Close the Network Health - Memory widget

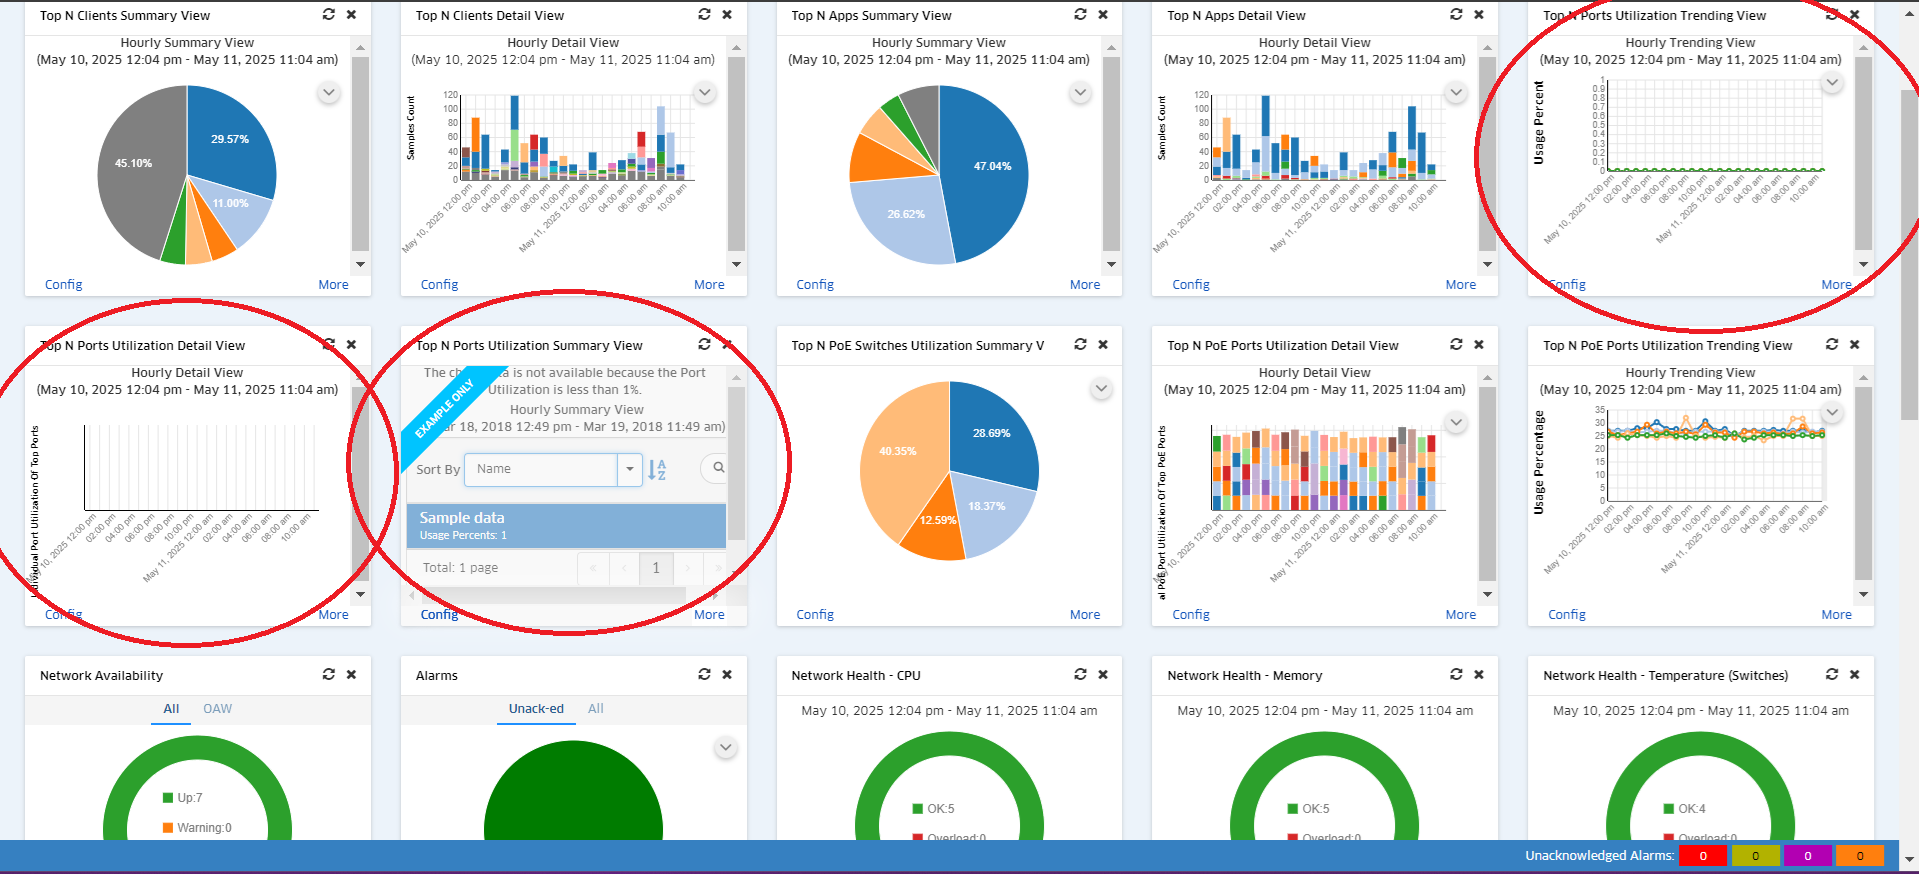pyautogui.click(x=1479, y=674)
